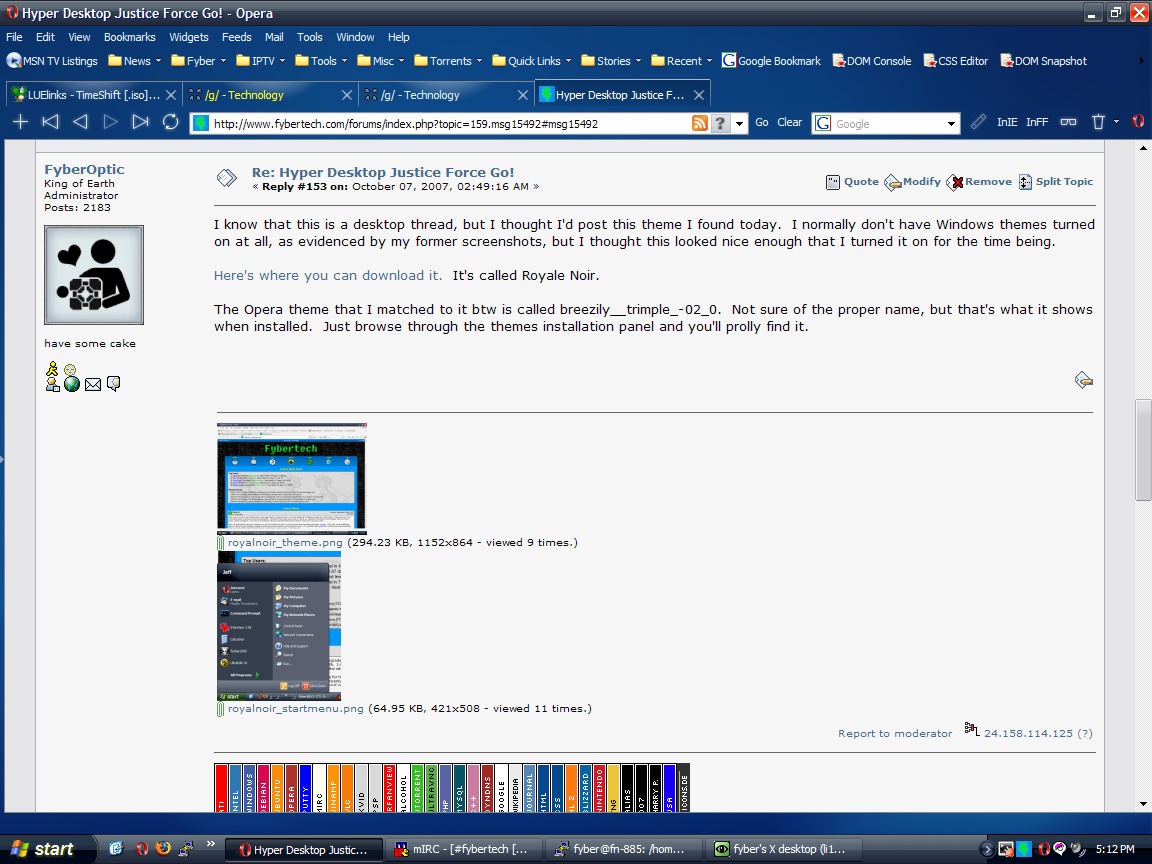1152x864 pixels.
Task: Expand the Fyber bookmark folder
Action: pos(198,61)
